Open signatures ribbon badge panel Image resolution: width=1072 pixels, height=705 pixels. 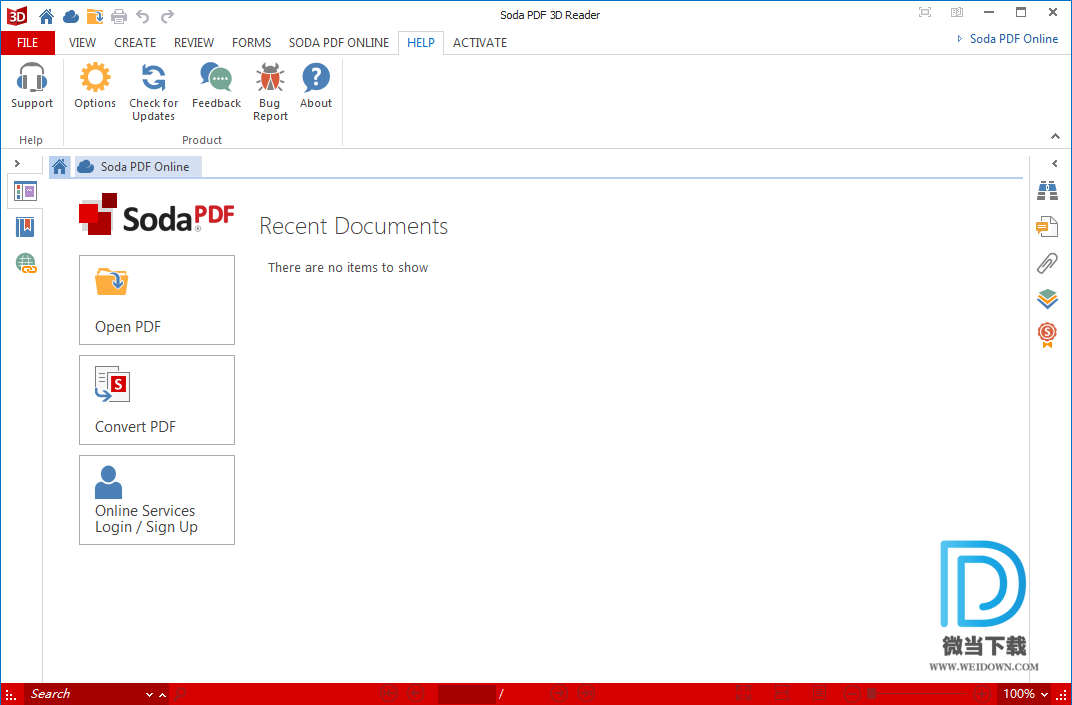pos(1047,335)
